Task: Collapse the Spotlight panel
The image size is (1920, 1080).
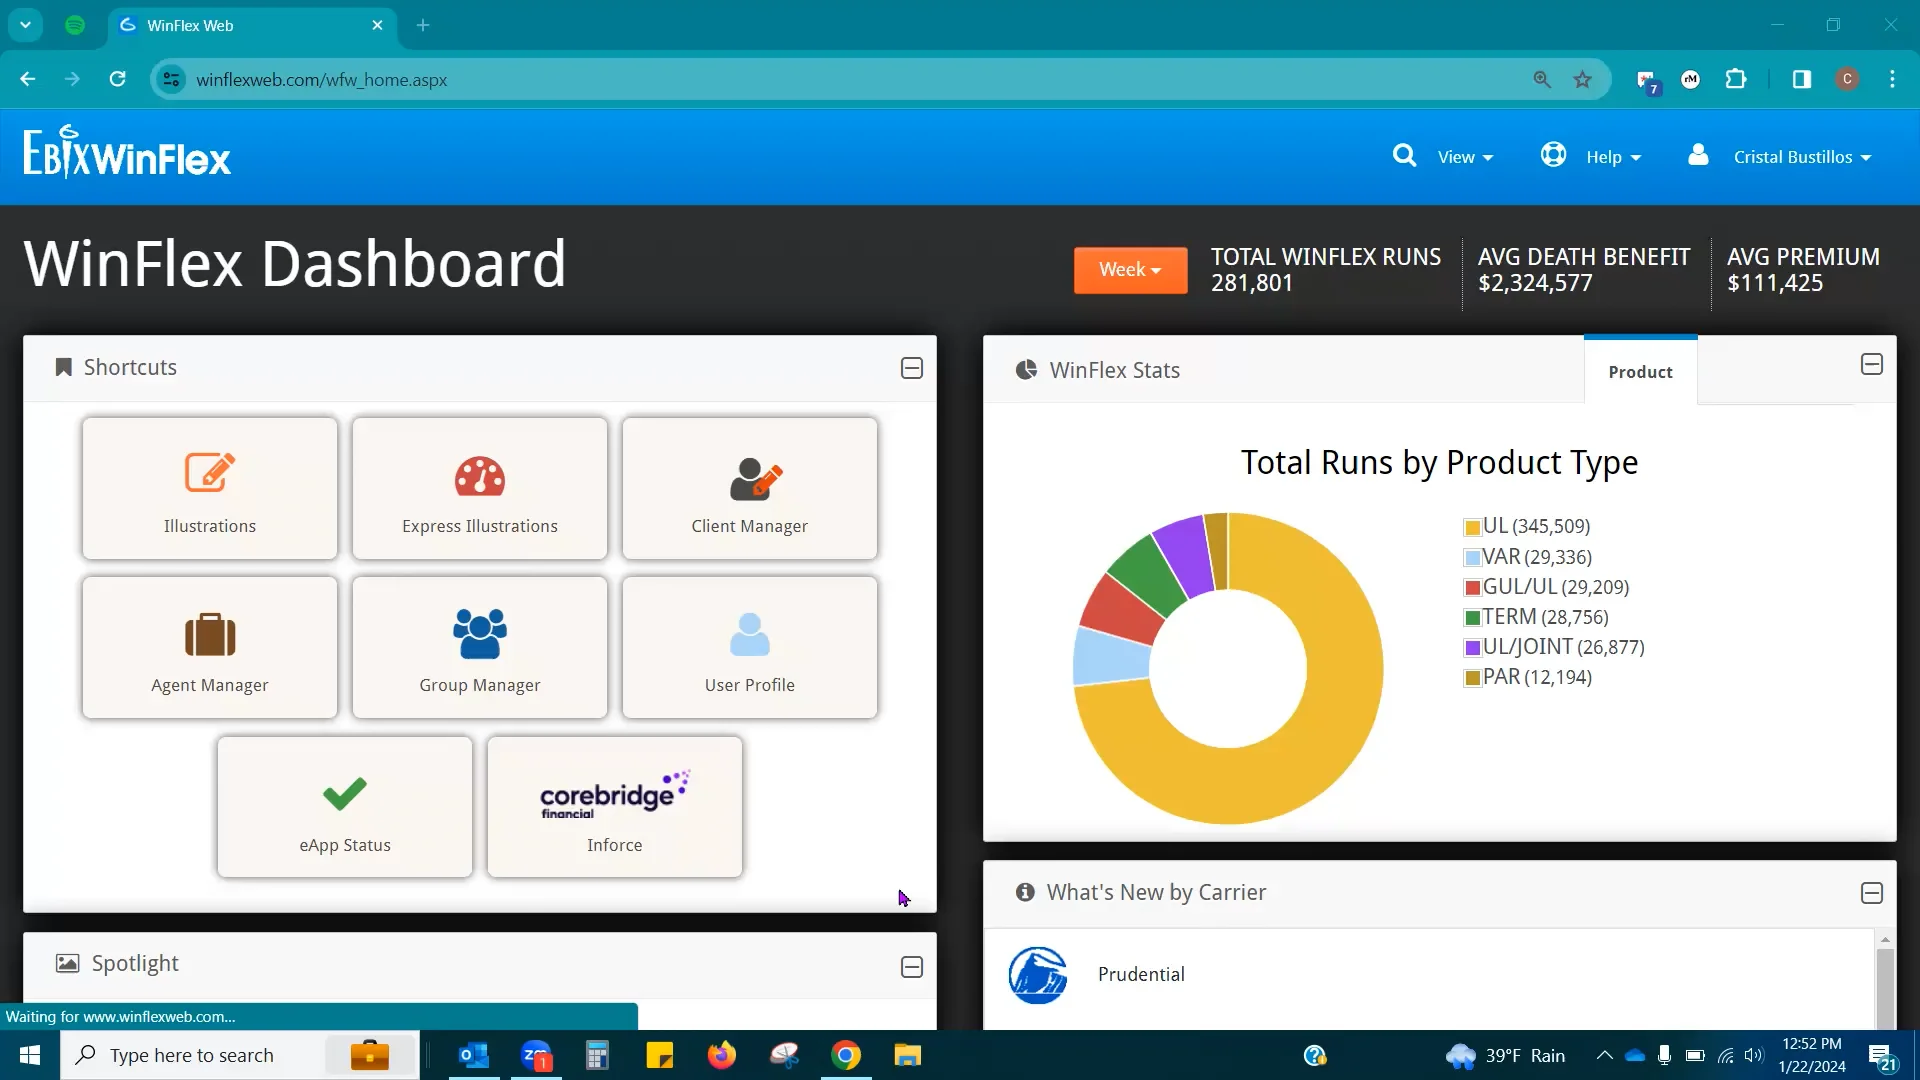Action: (911, 967)
